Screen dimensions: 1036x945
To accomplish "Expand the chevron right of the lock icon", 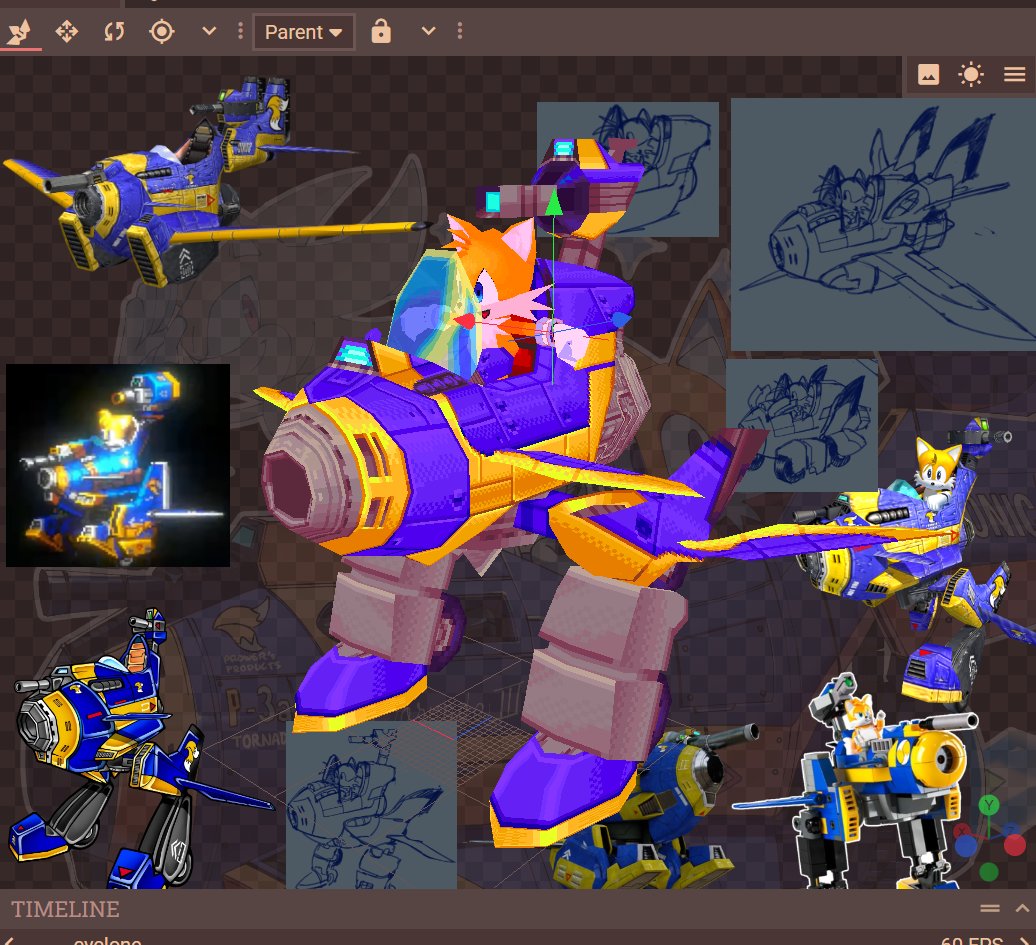I will 428,31.
